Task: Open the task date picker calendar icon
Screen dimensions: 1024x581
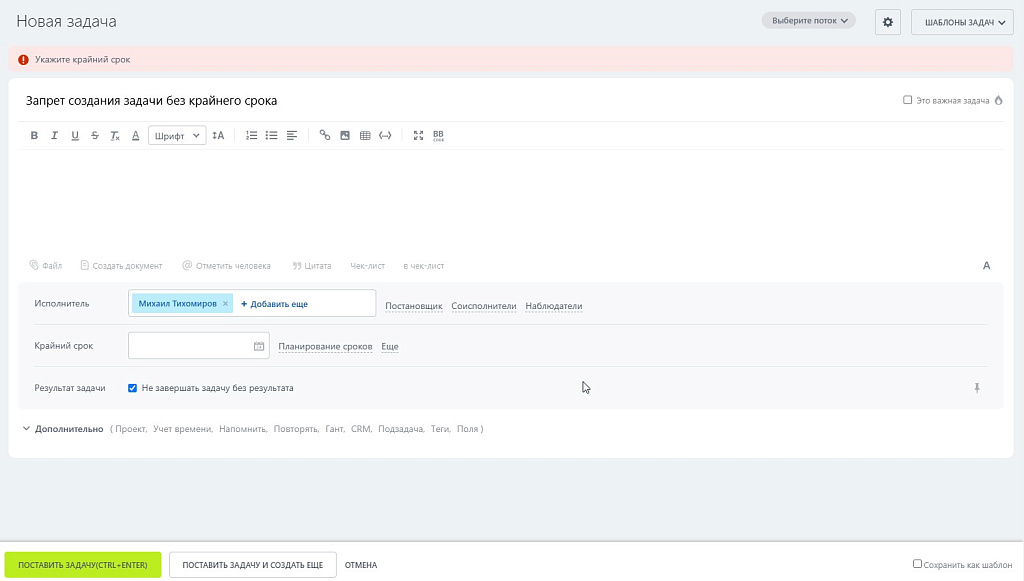Action: 259,346
